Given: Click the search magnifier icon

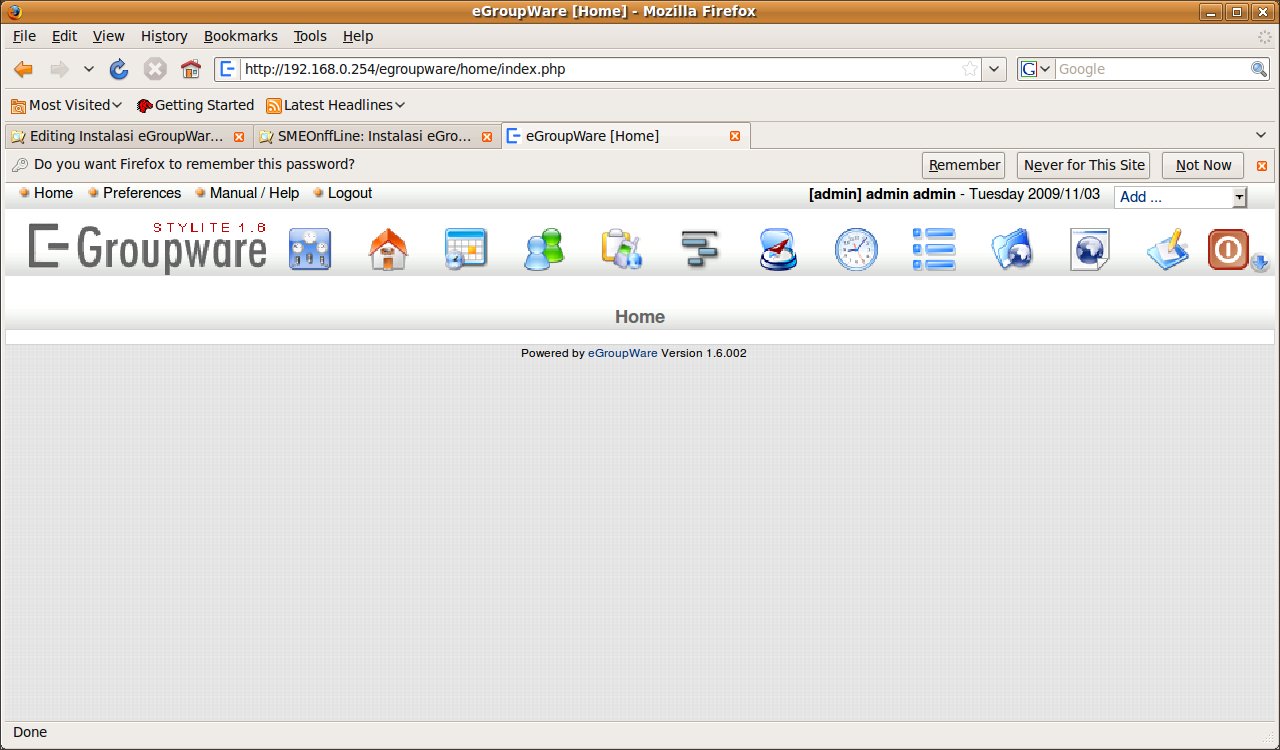Looking at the screenshot, I should tap(1259, 69).
